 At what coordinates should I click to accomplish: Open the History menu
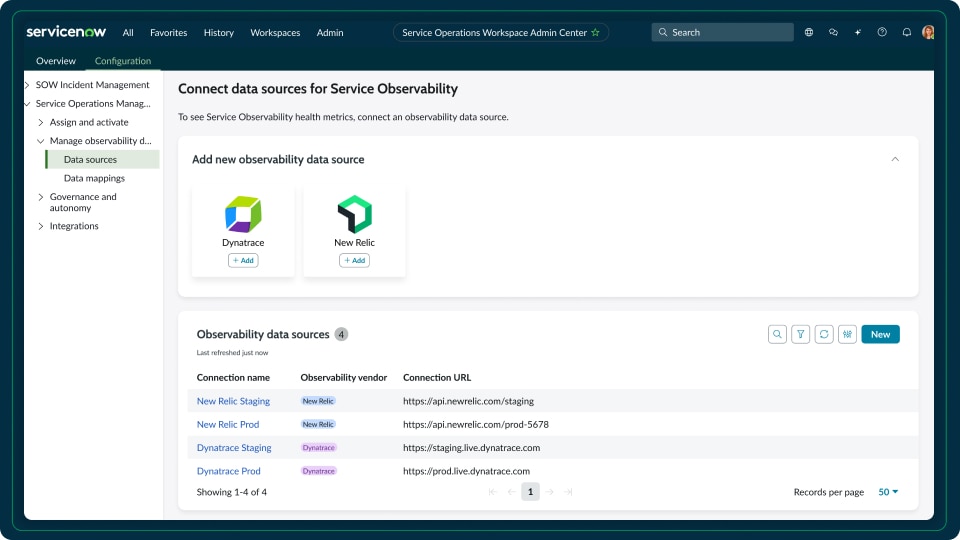[x=219, y=32]
